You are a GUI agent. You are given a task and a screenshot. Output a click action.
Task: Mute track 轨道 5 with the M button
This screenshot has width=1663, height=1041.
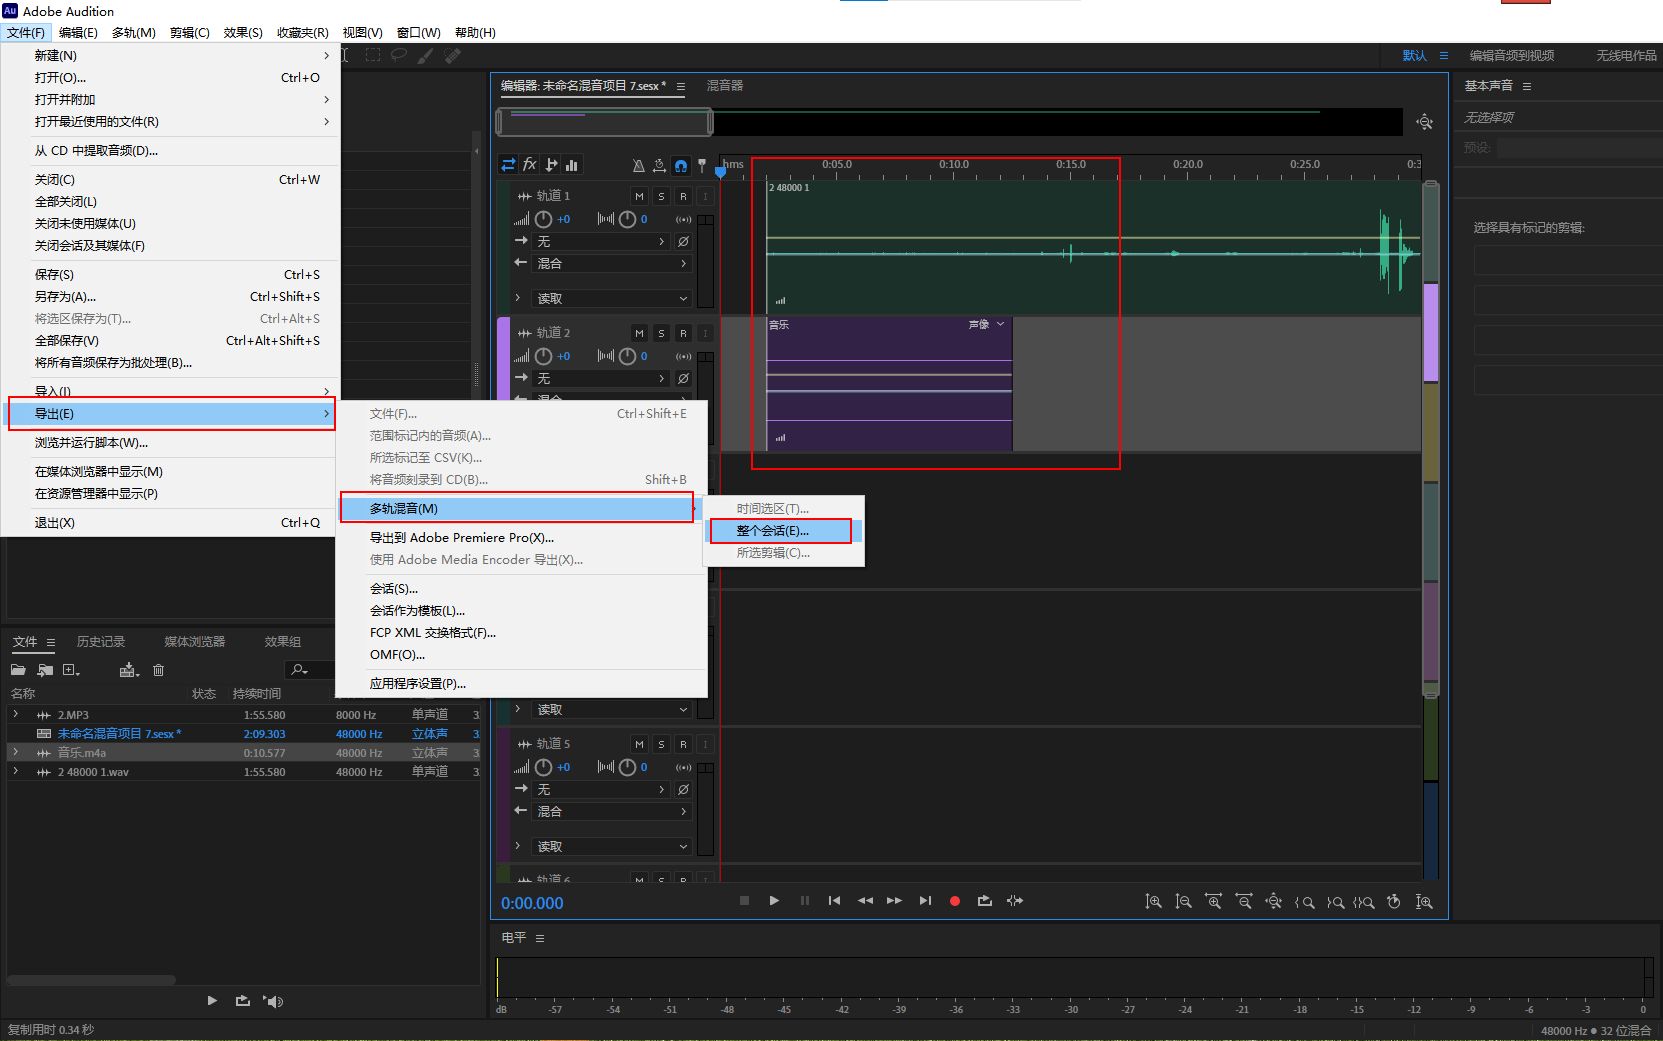point(640,744)
